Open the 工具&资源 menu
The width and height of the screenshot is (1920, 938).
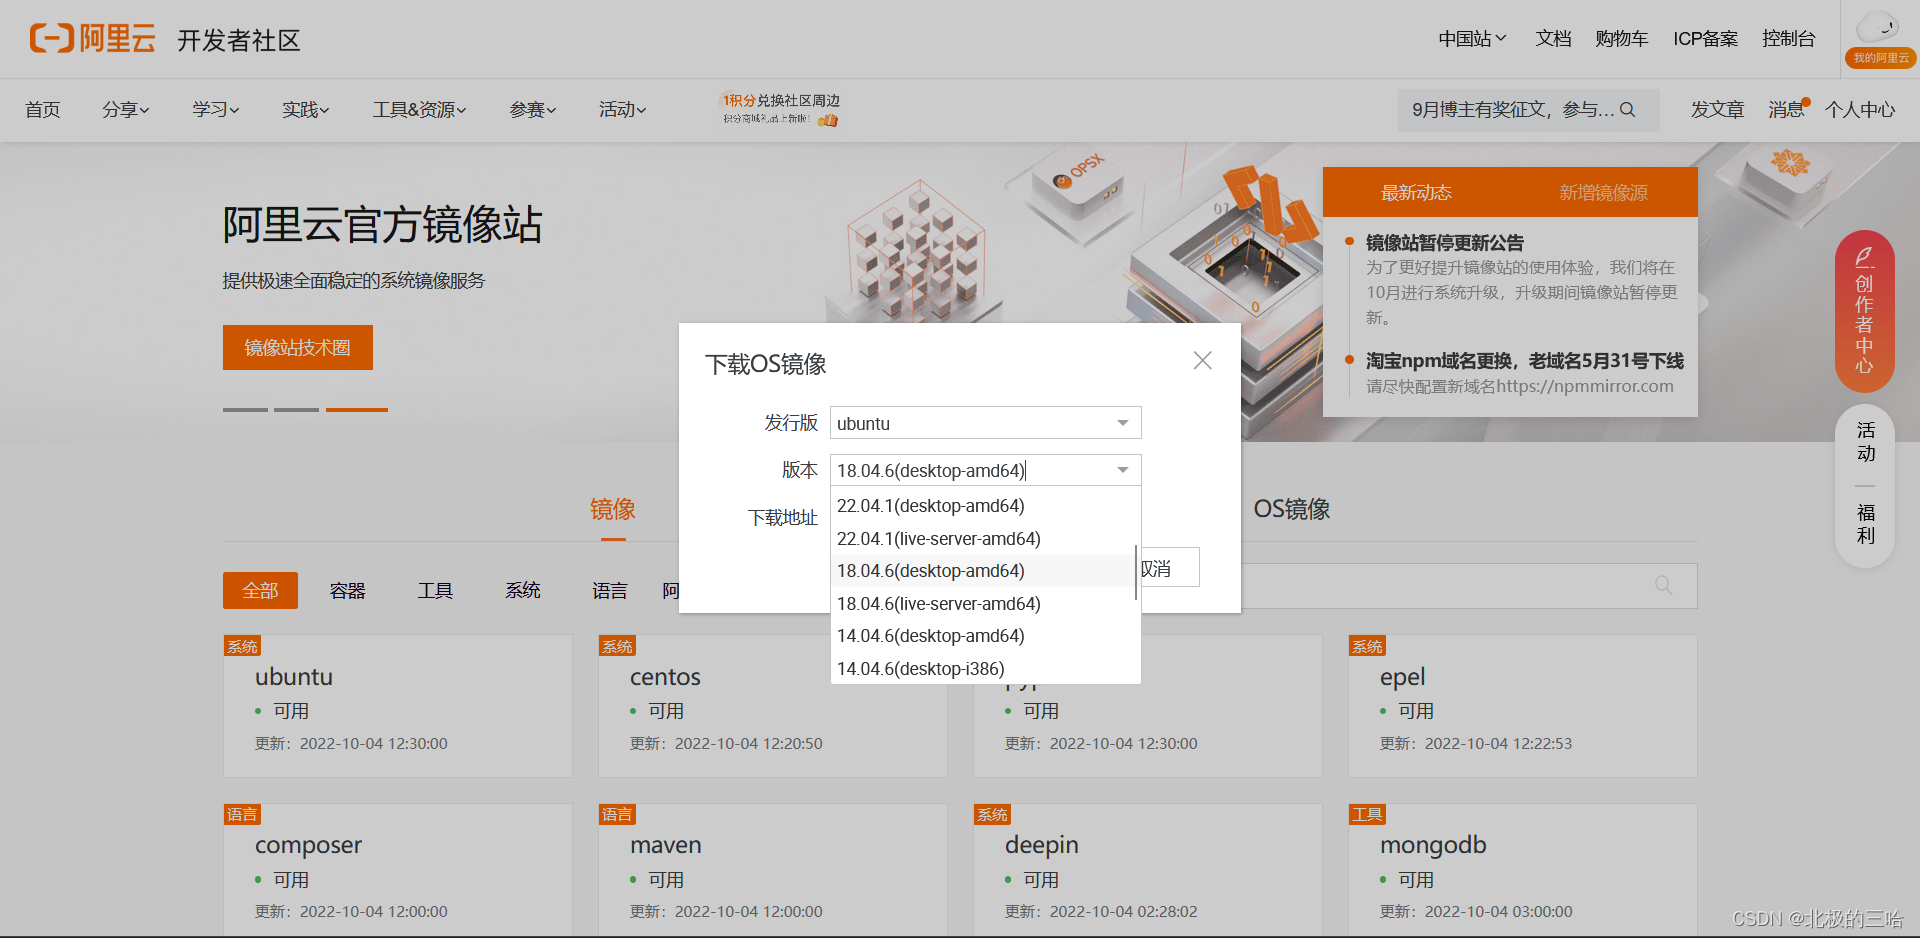(418, 110)
